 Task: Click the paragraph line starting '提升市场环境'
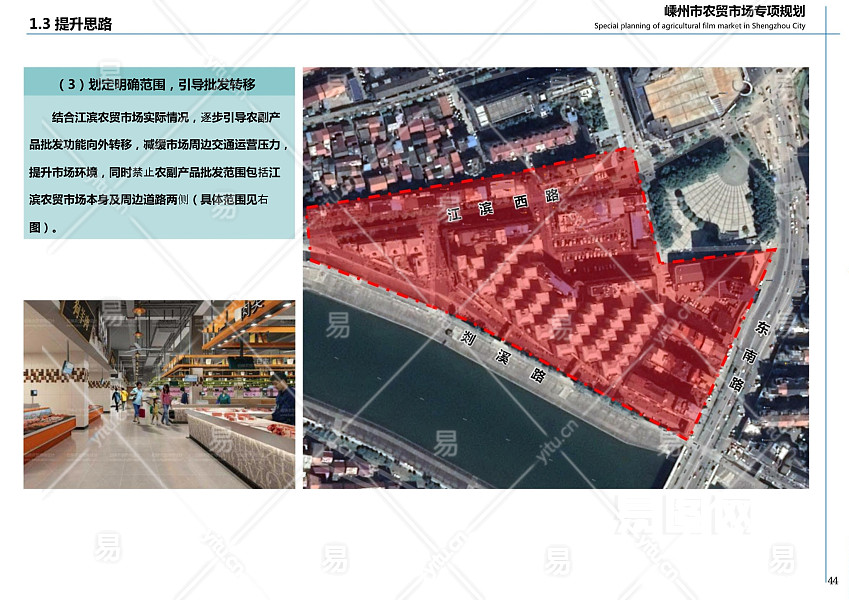tap(154, 172)
